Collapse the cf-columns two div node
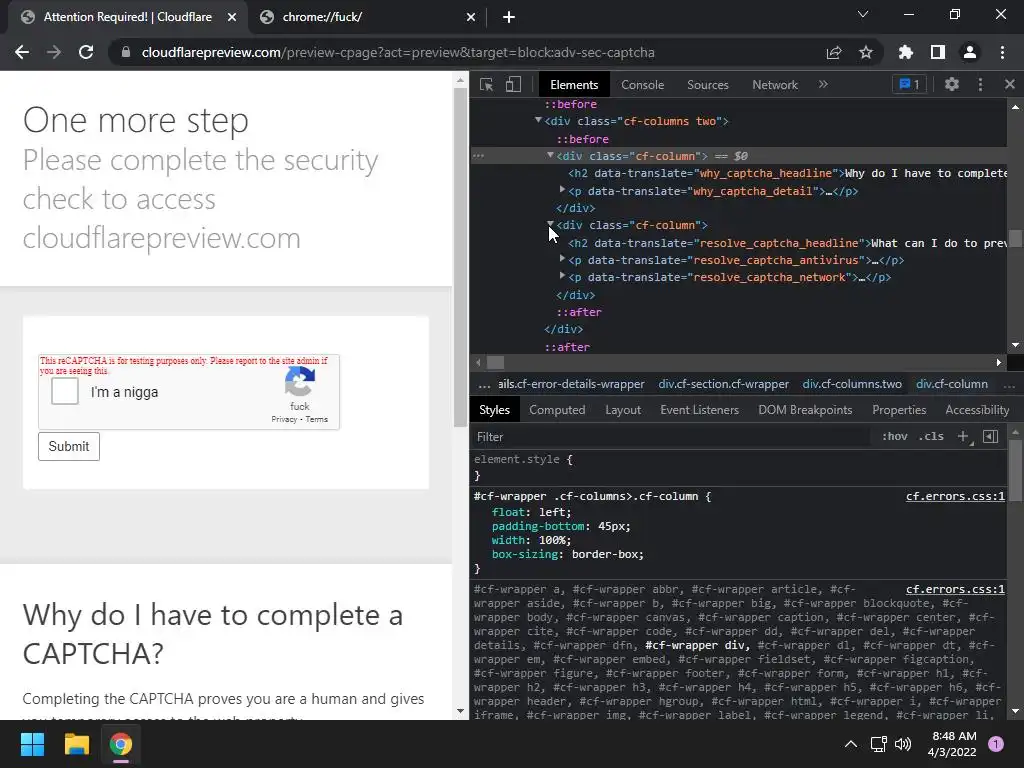Screen dimensions: 1024x768 538,120
